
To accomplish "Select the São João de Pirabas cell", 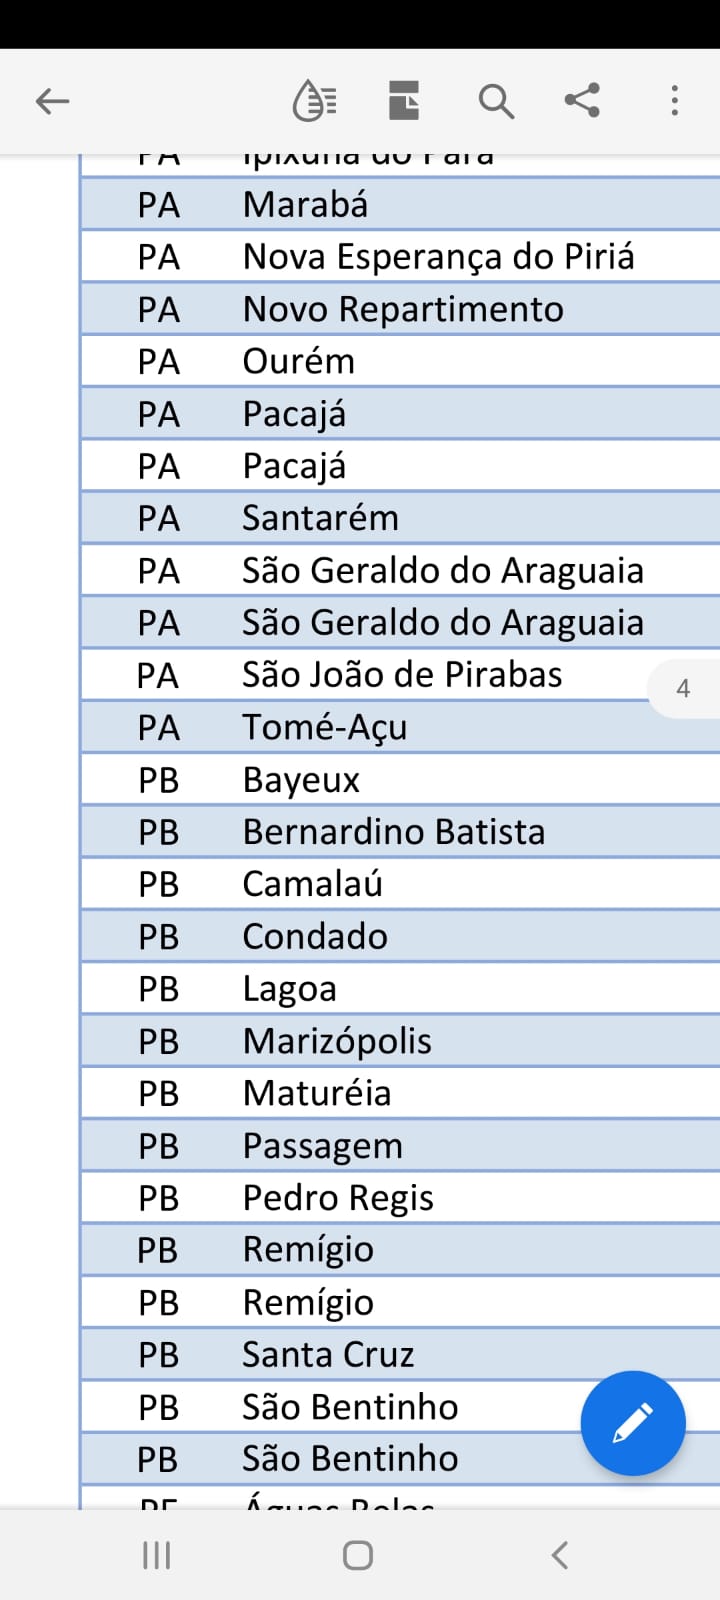I will tap(402, 675).
